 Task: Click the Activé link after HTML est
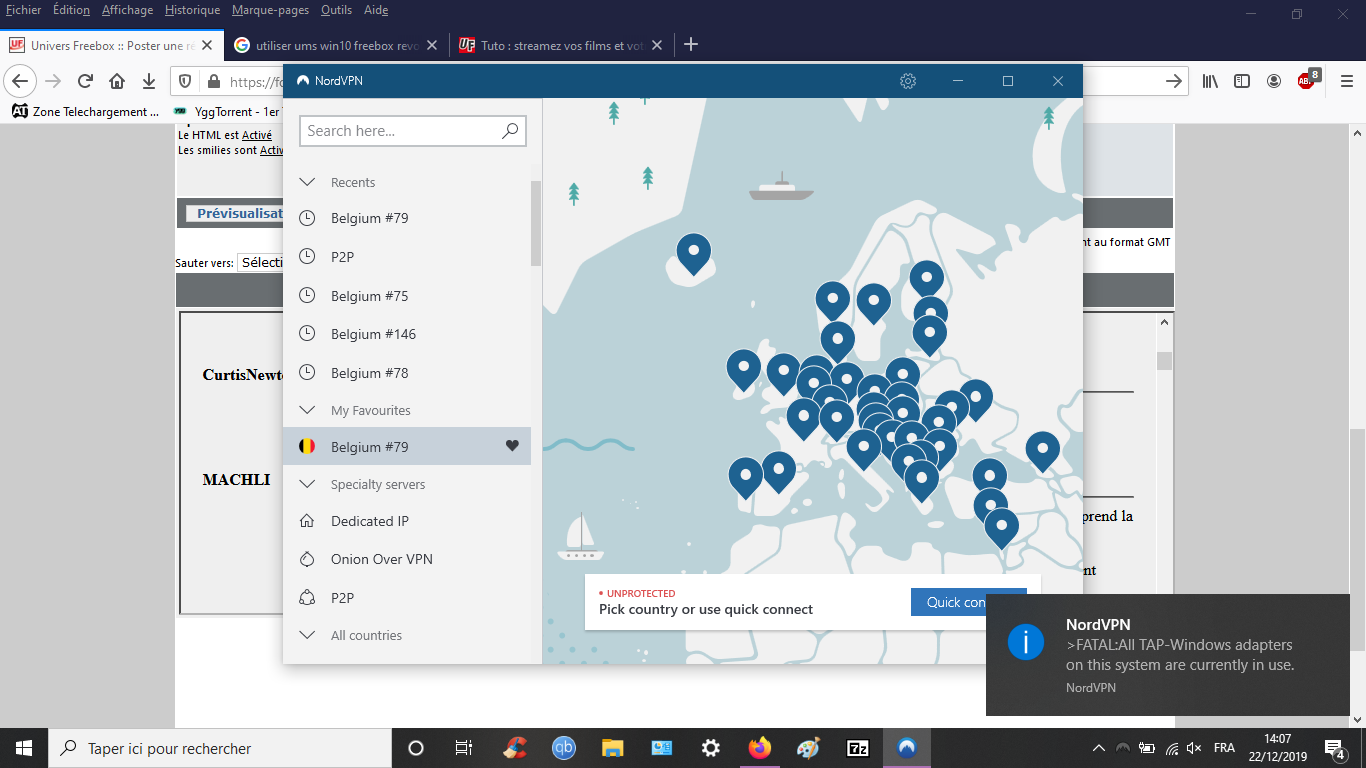[257, 135]
